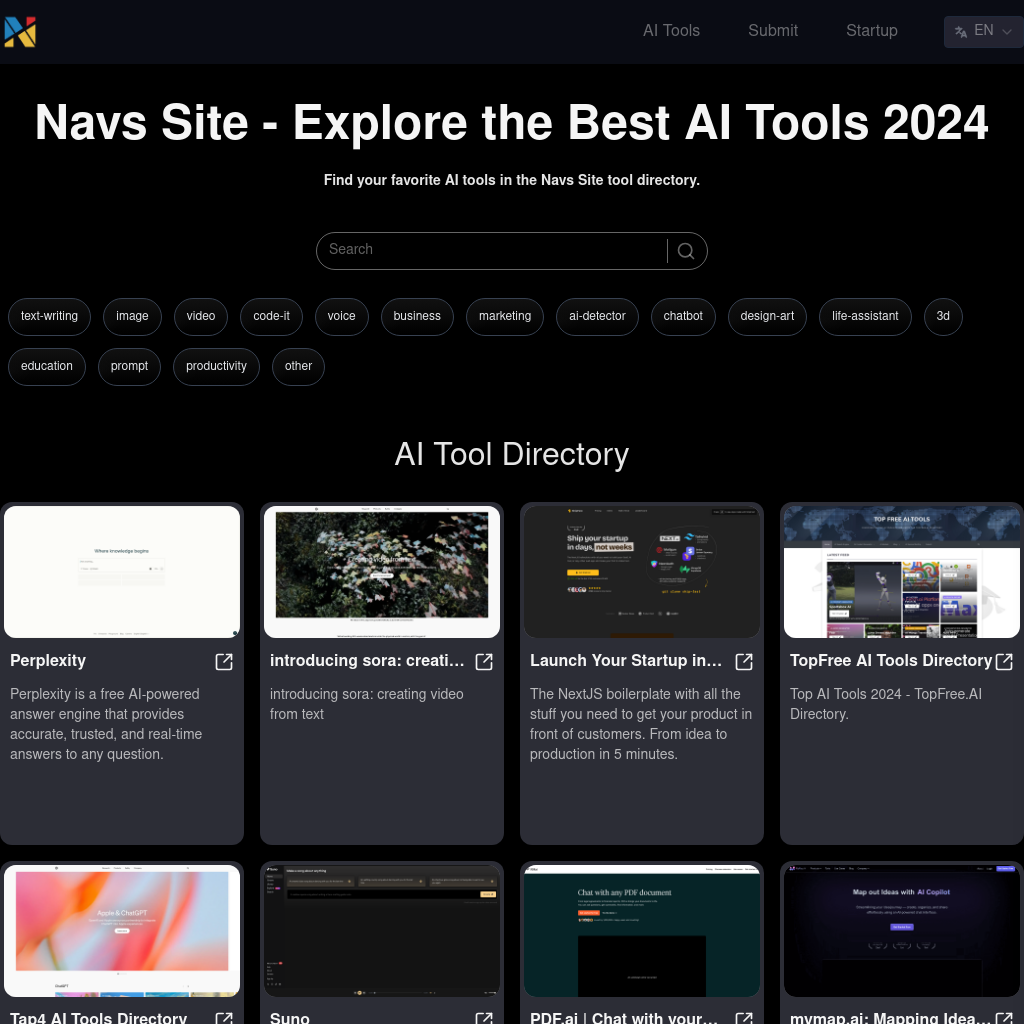1024x1024 pixels.
Task: Open the Perplexity title link
Action: click(48, 662)
